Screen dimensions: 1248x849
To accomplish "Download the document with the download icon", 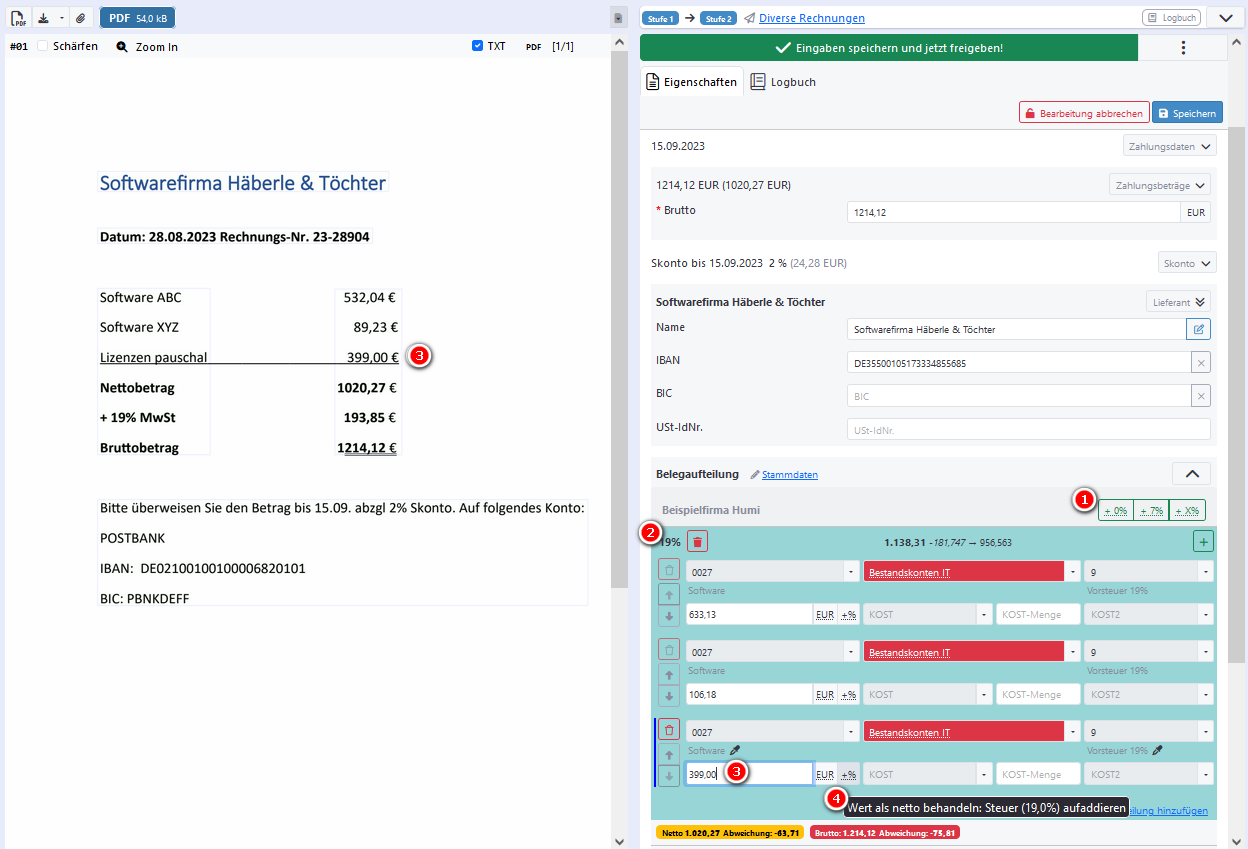I will point(43,18).
